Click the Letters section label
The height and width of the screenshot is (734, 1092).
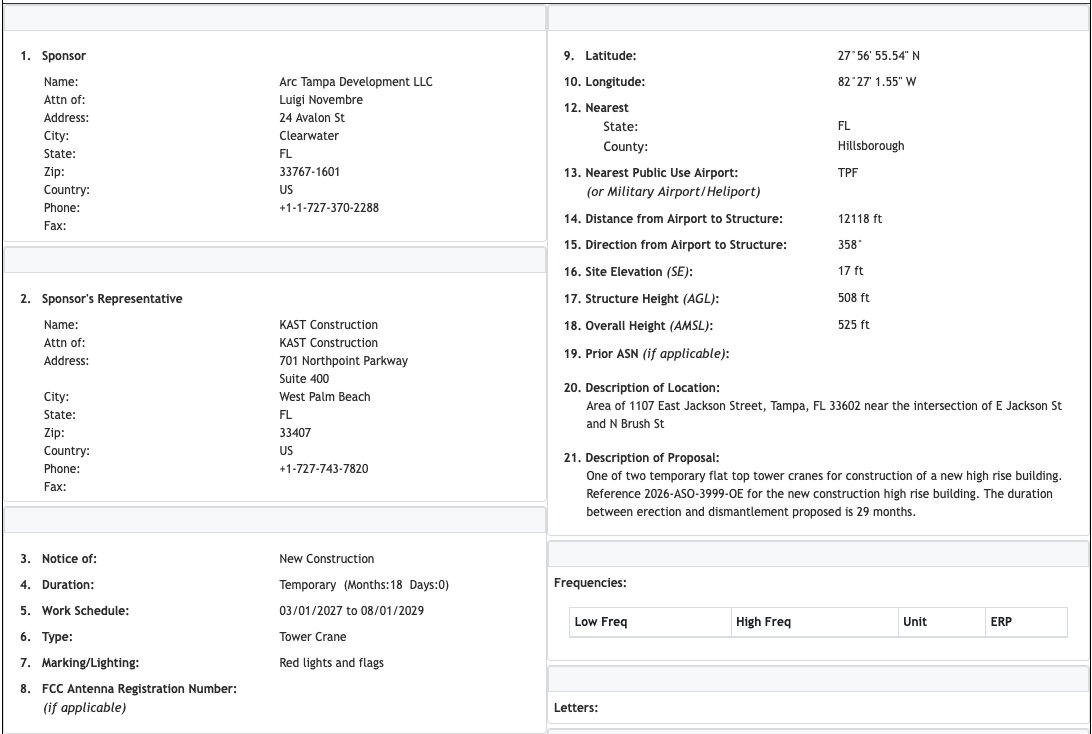coord(575,708)
